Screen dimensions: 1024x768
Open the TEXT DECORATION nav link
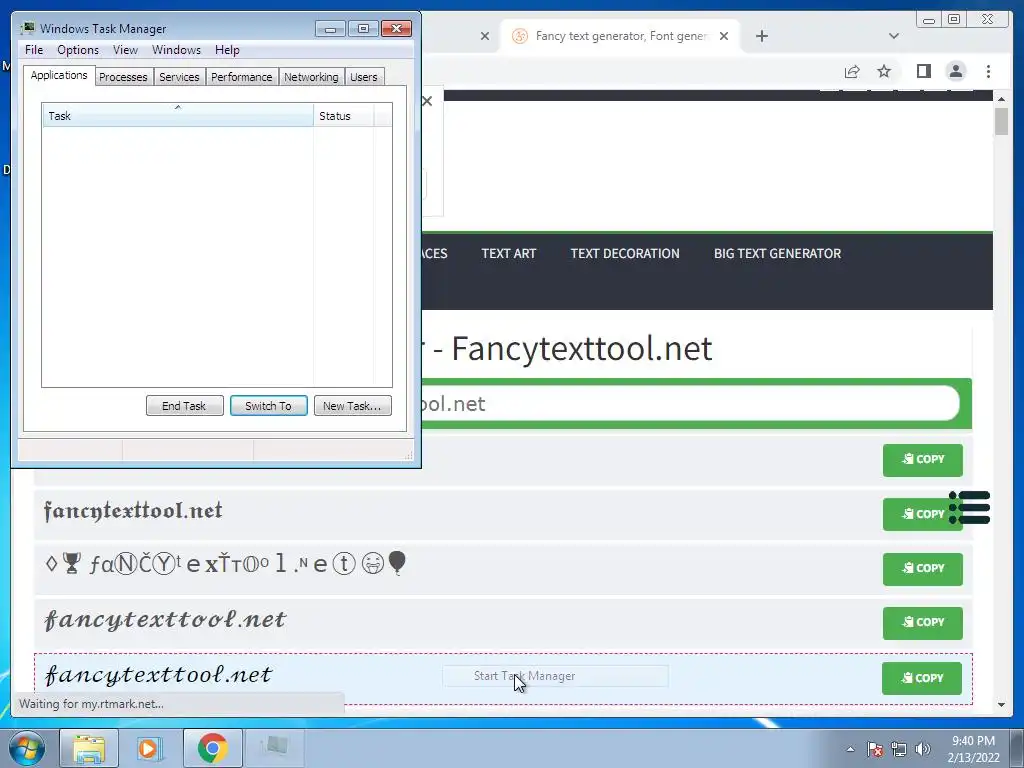click(x=625, y=253)
